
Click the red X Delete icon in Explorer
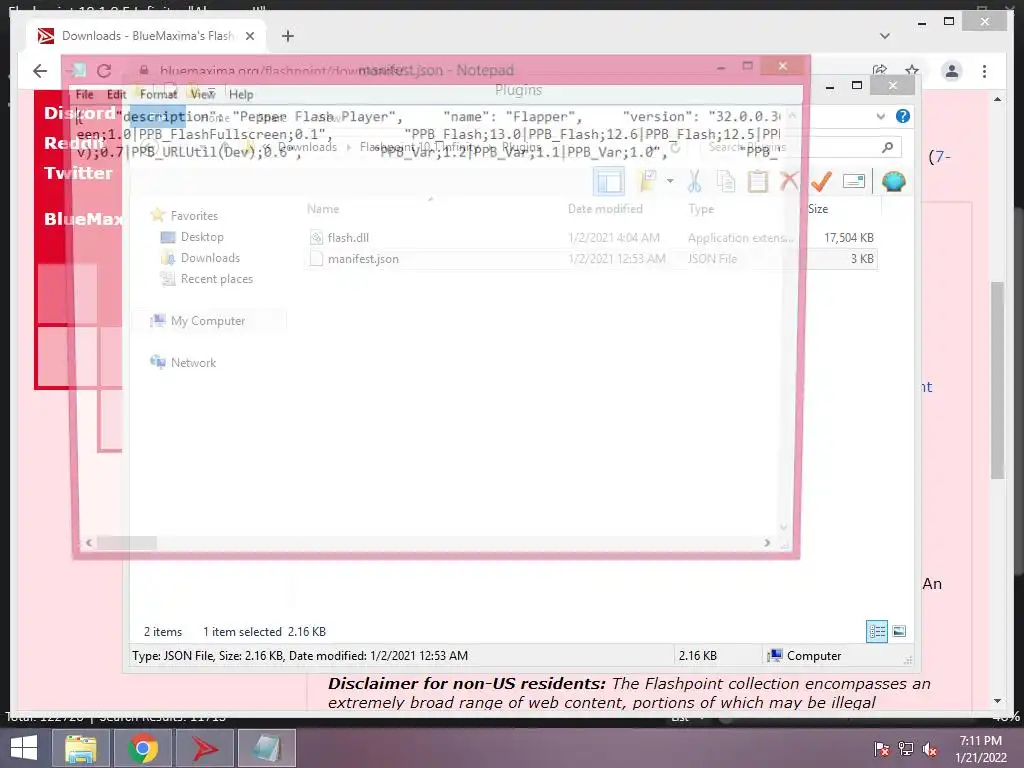[789, 182]
